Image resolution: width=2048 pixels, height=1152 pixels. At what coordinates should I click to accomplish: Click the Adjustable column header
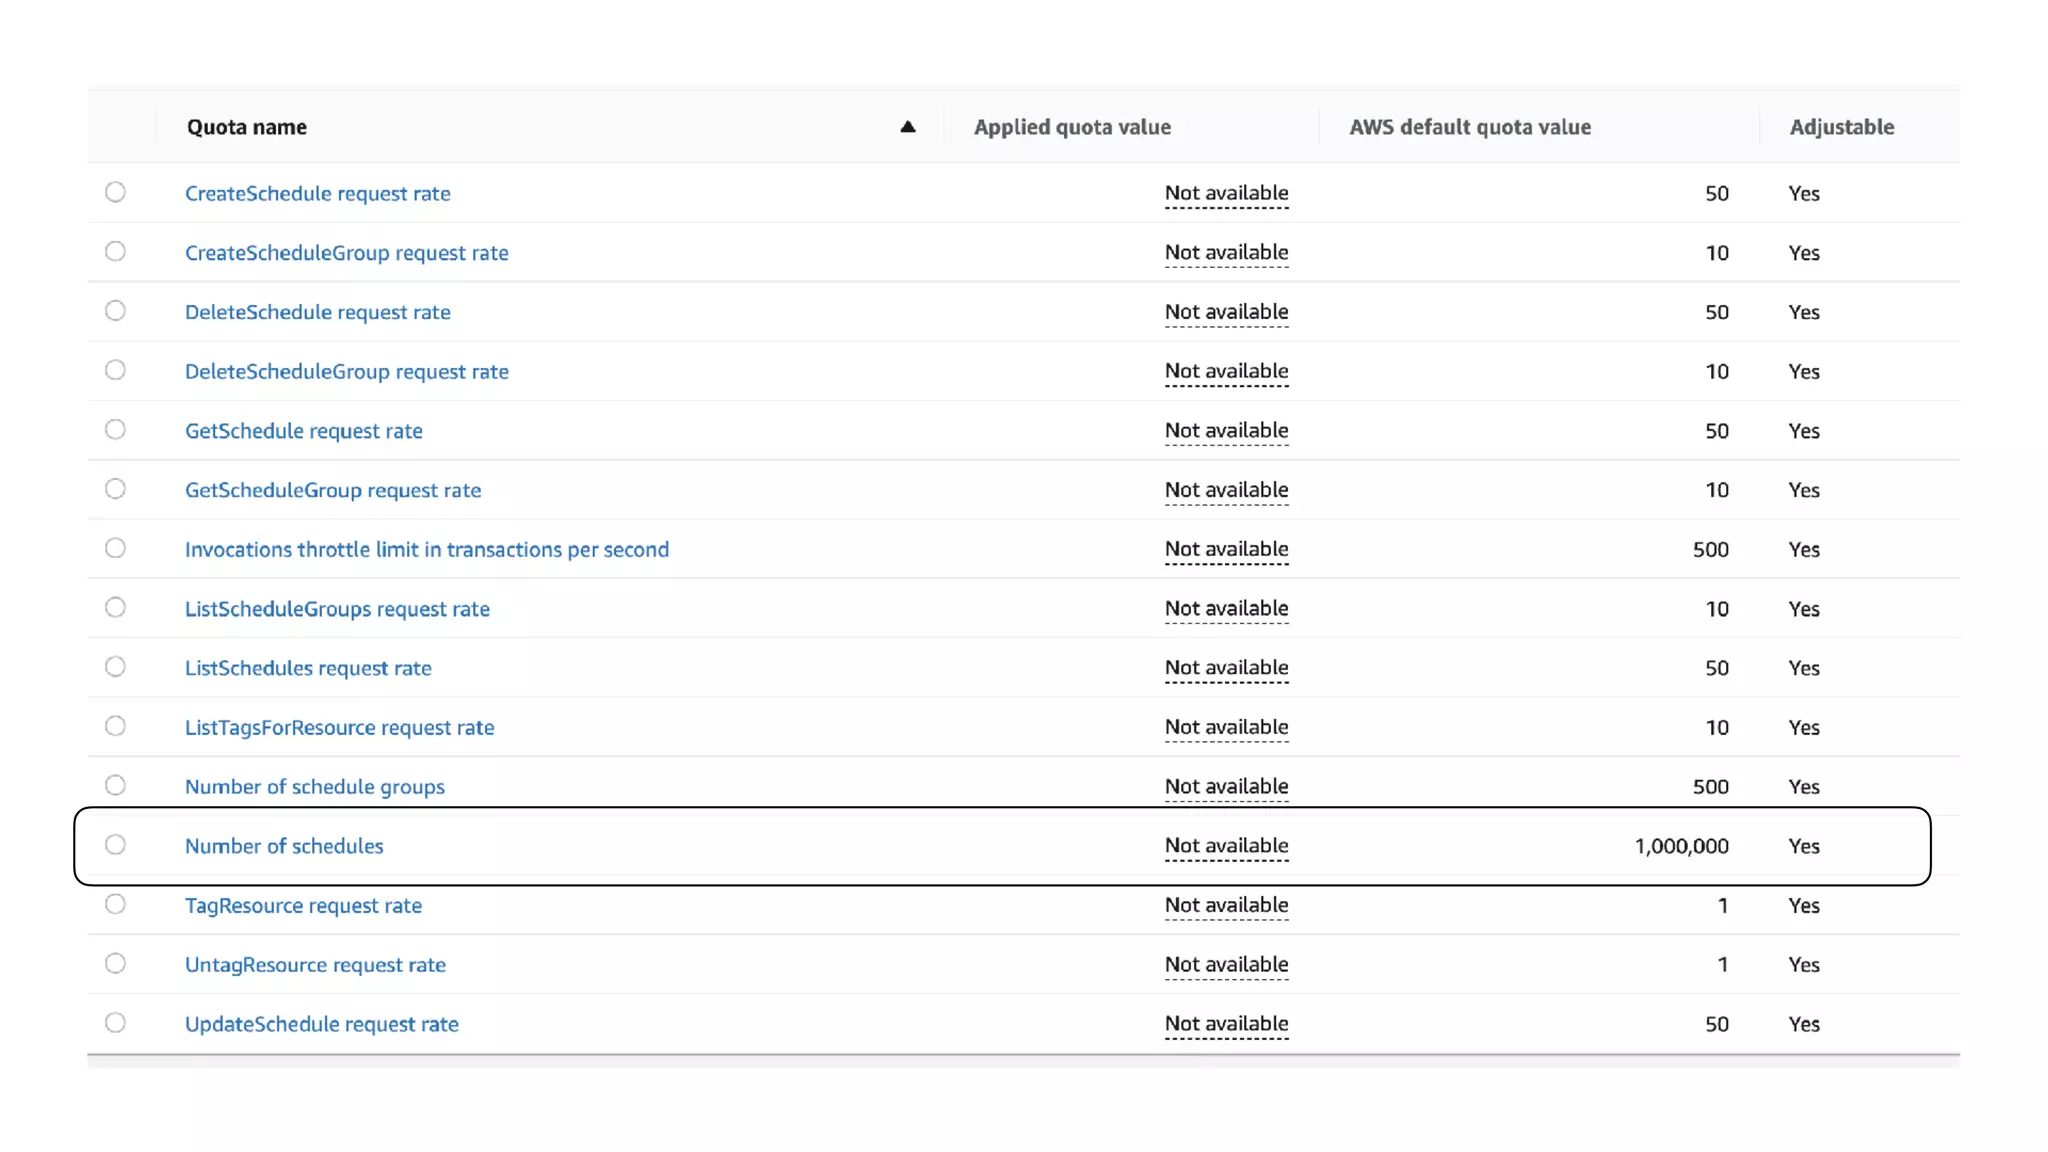(x=1841, y=127)
